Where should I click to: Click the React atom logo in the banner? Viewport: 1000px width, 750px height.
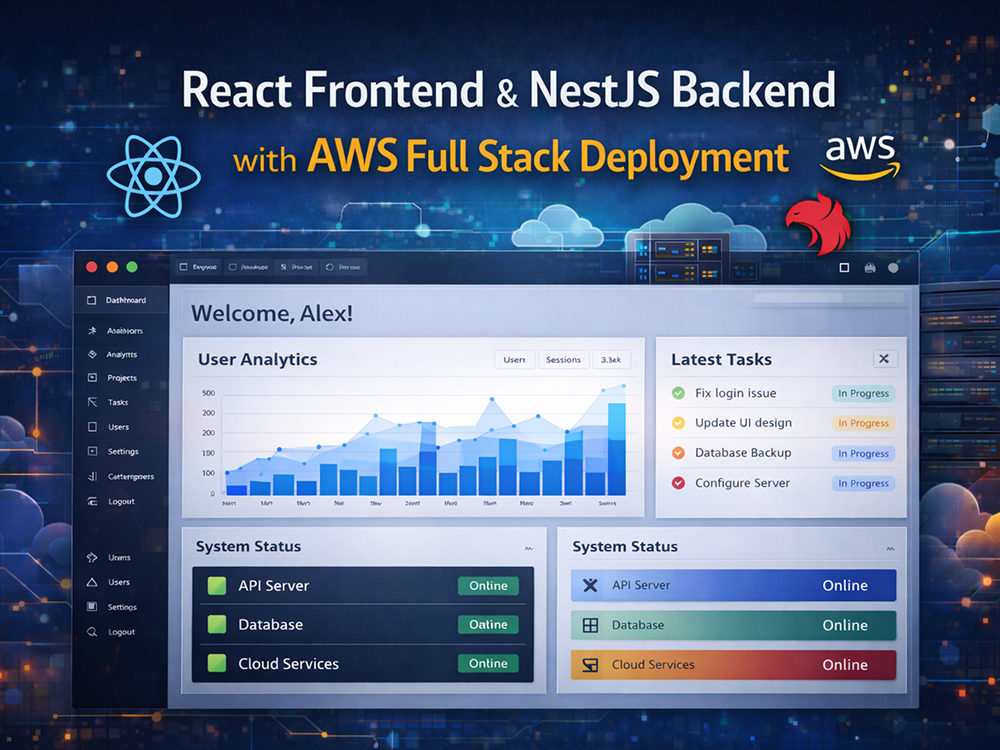point(154,177)
